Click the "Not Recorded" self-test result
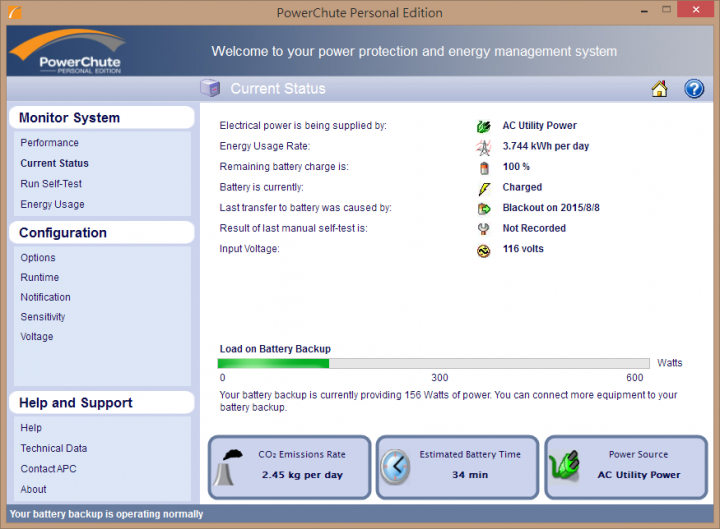The height and width of the screenshot is (529, 720). tap(534, 228)
